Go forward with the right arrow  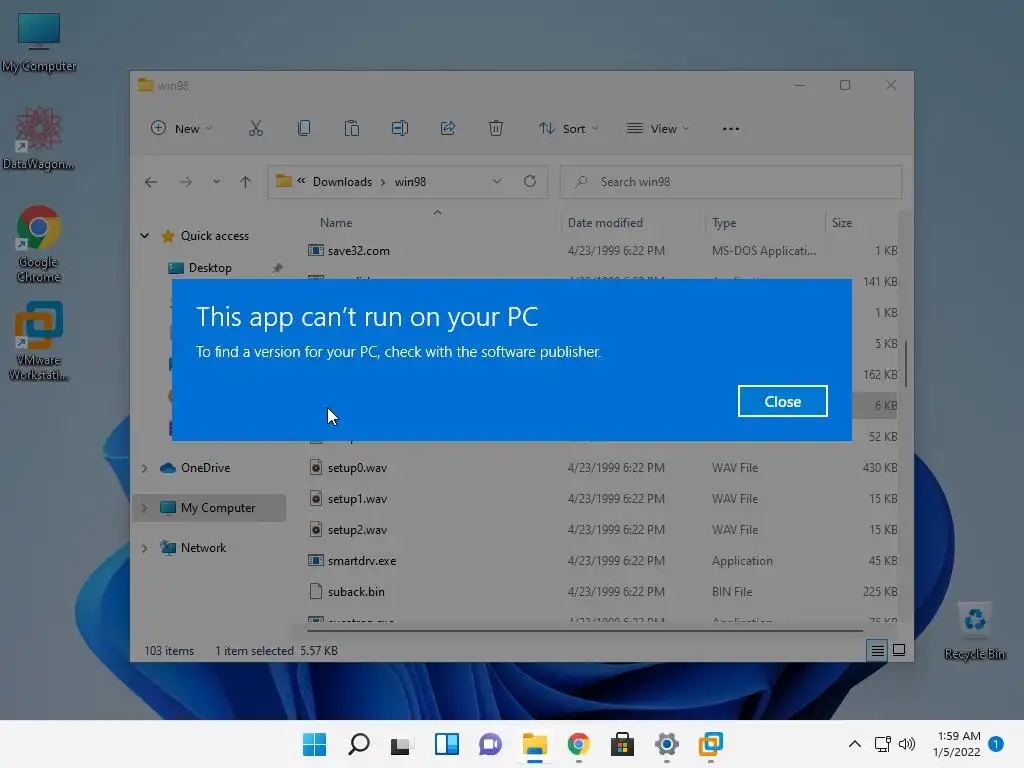pos(186,182)
